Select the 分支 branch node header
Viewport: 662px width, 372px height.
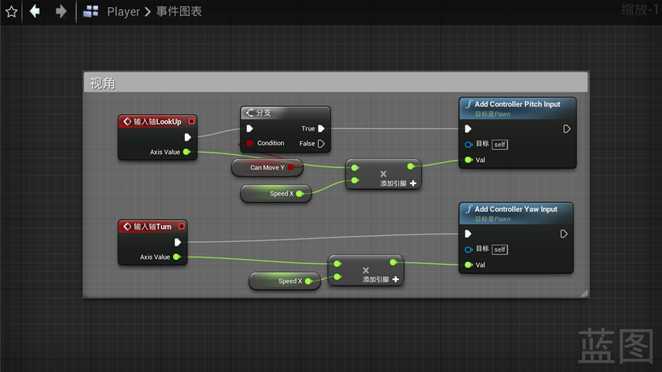285,113
